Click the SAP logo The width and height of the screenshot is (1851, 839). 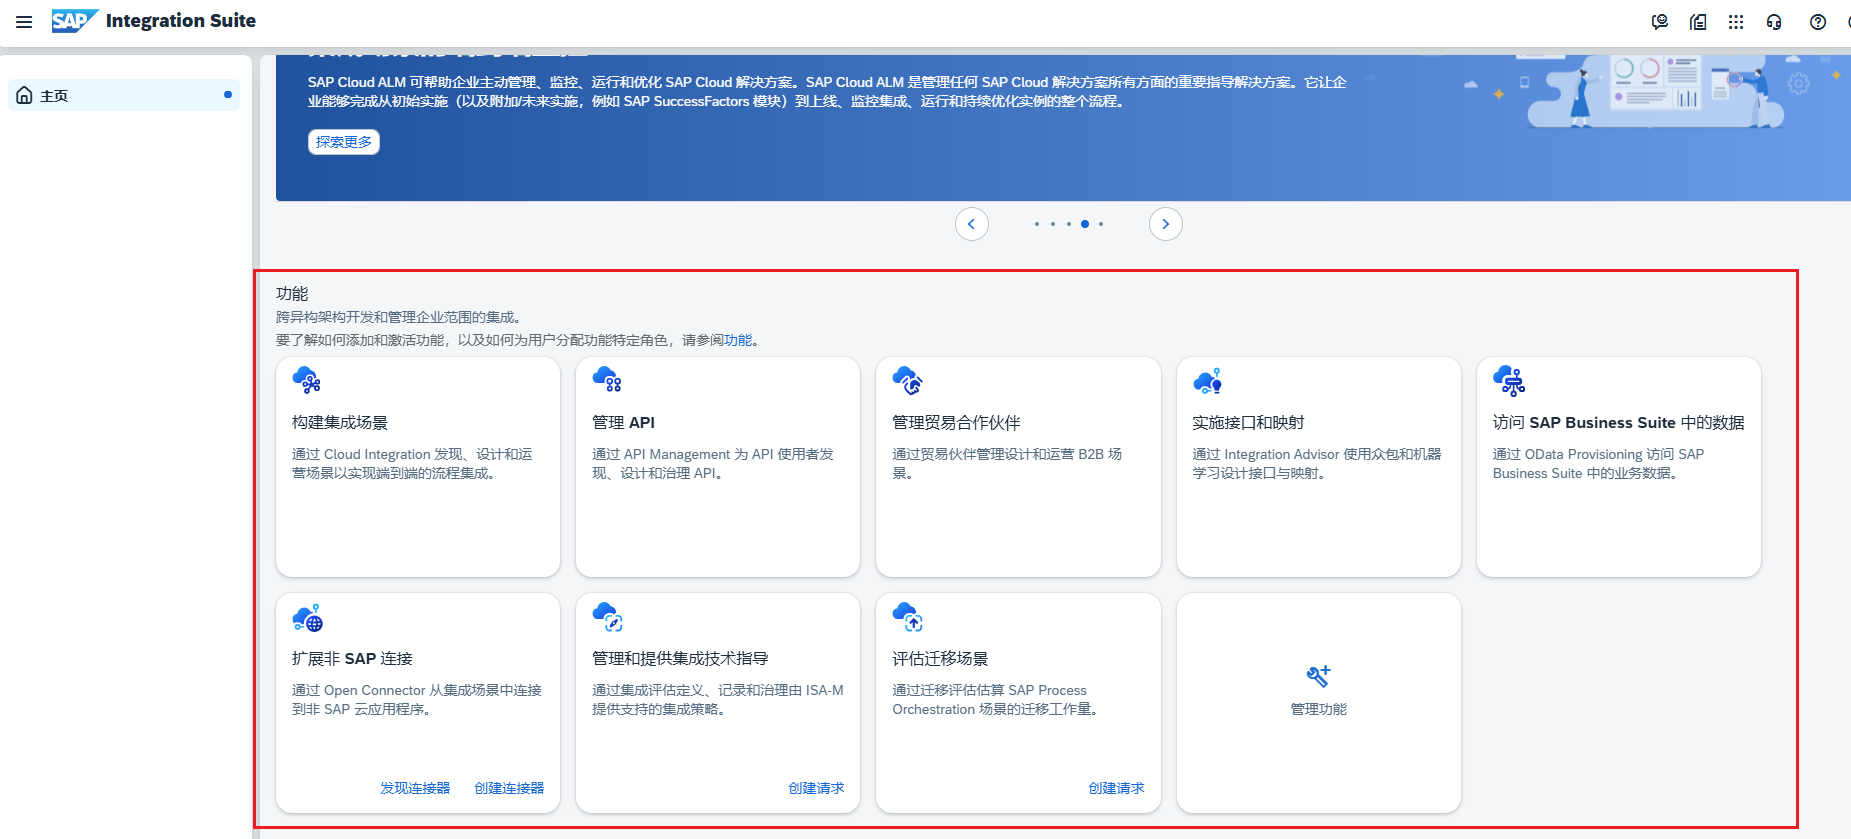pyautogui.click(x=74, y=21)
